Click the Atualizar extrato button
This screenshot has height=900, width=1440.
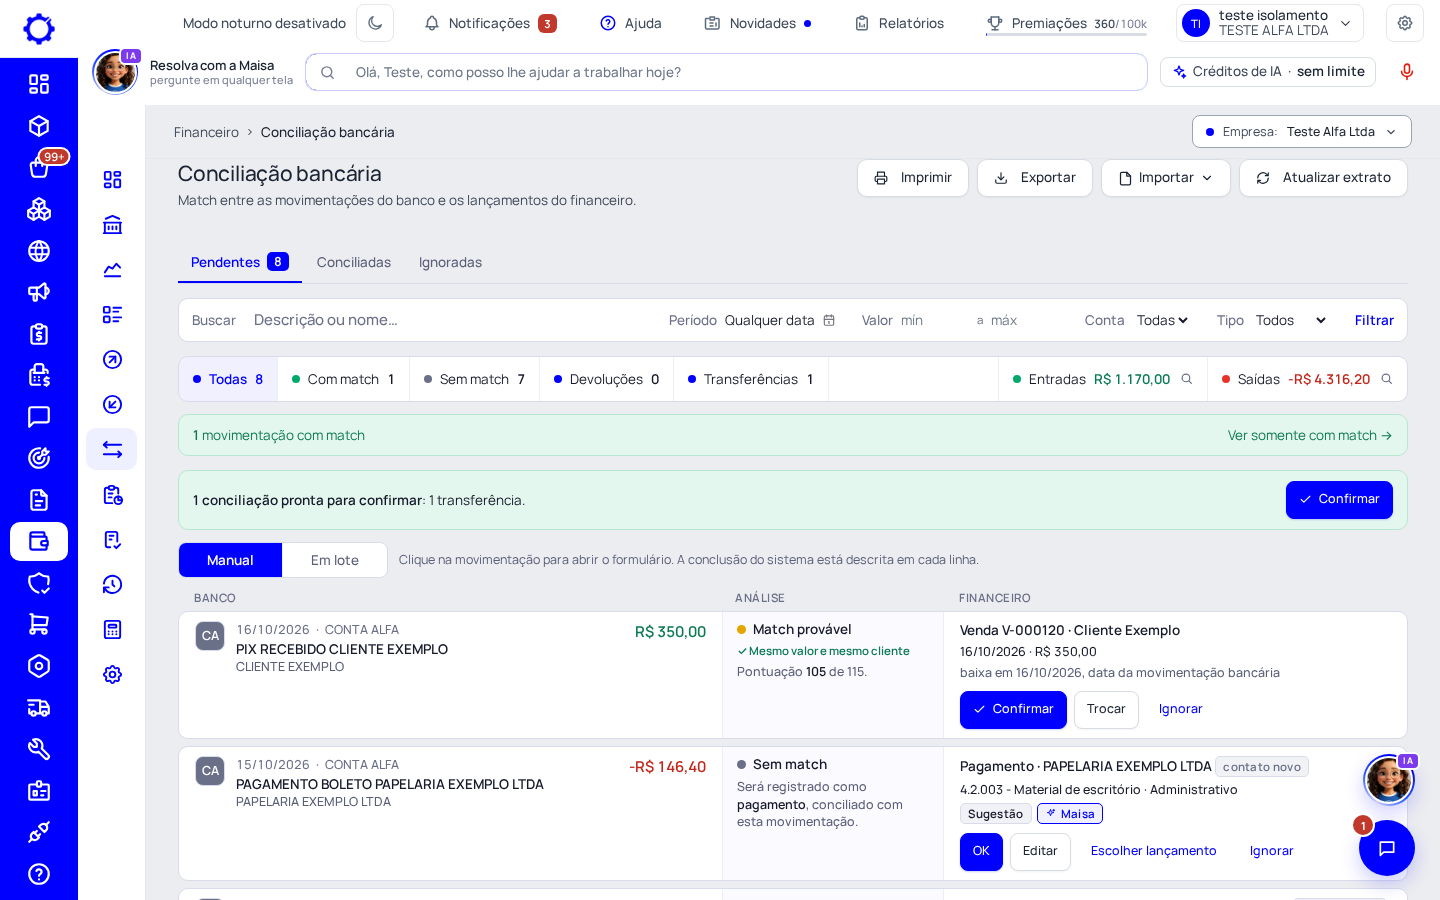click(1323, 178)
